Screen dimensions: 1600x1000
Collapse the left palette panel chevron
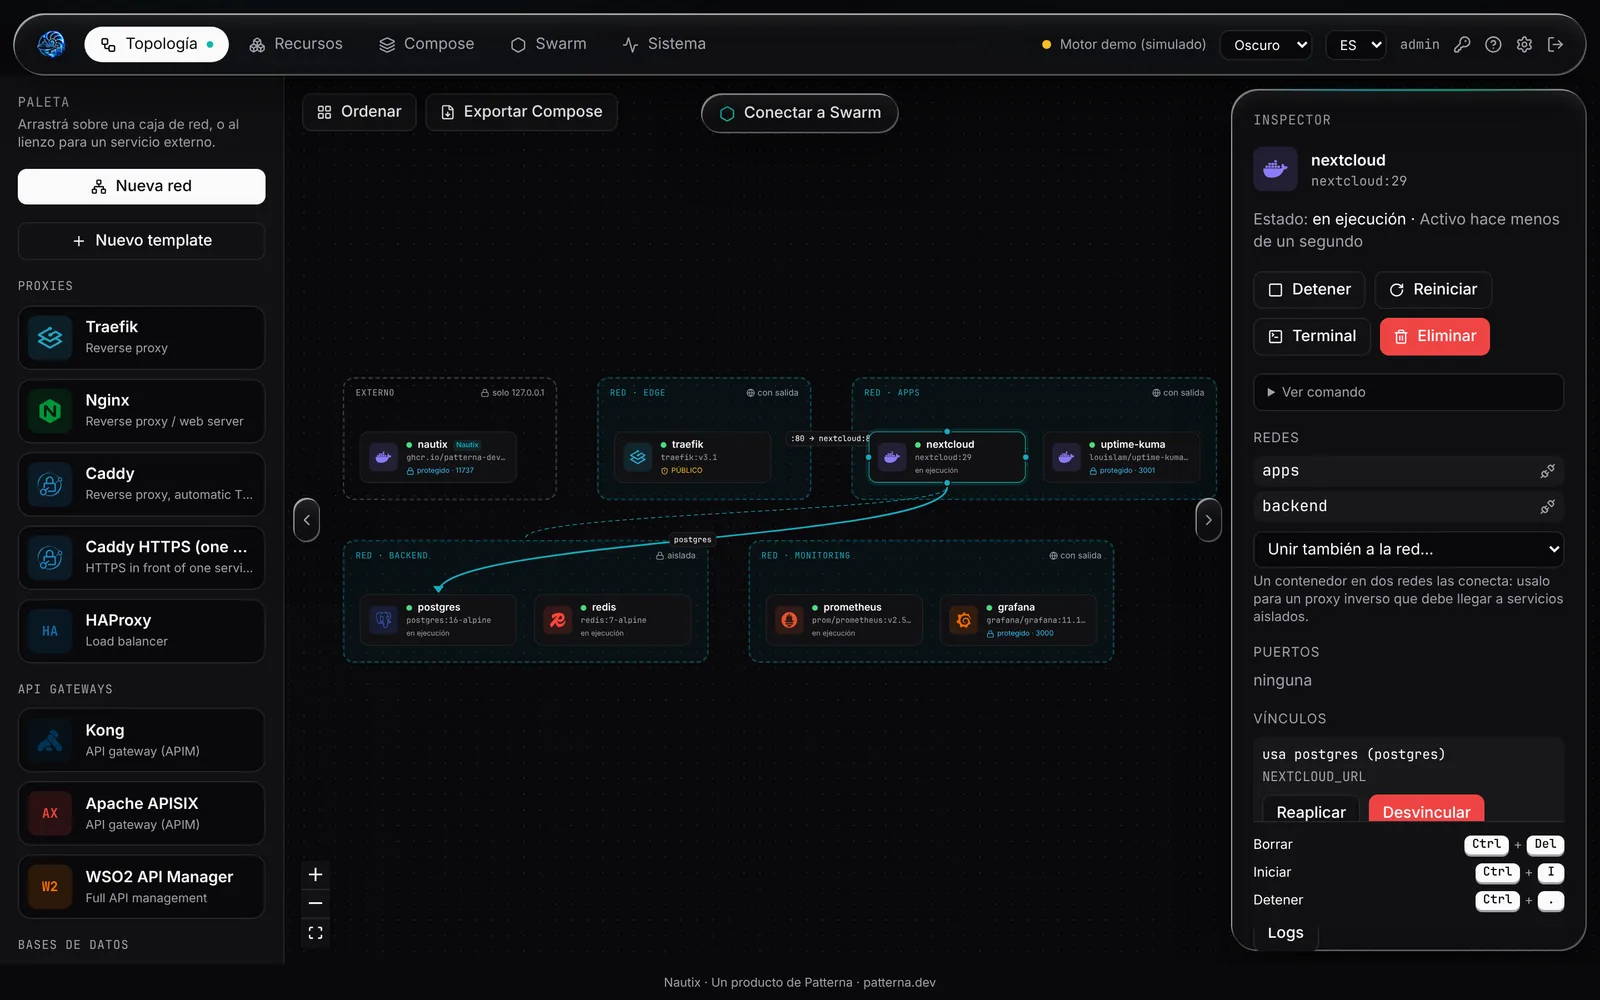[306, 520]
